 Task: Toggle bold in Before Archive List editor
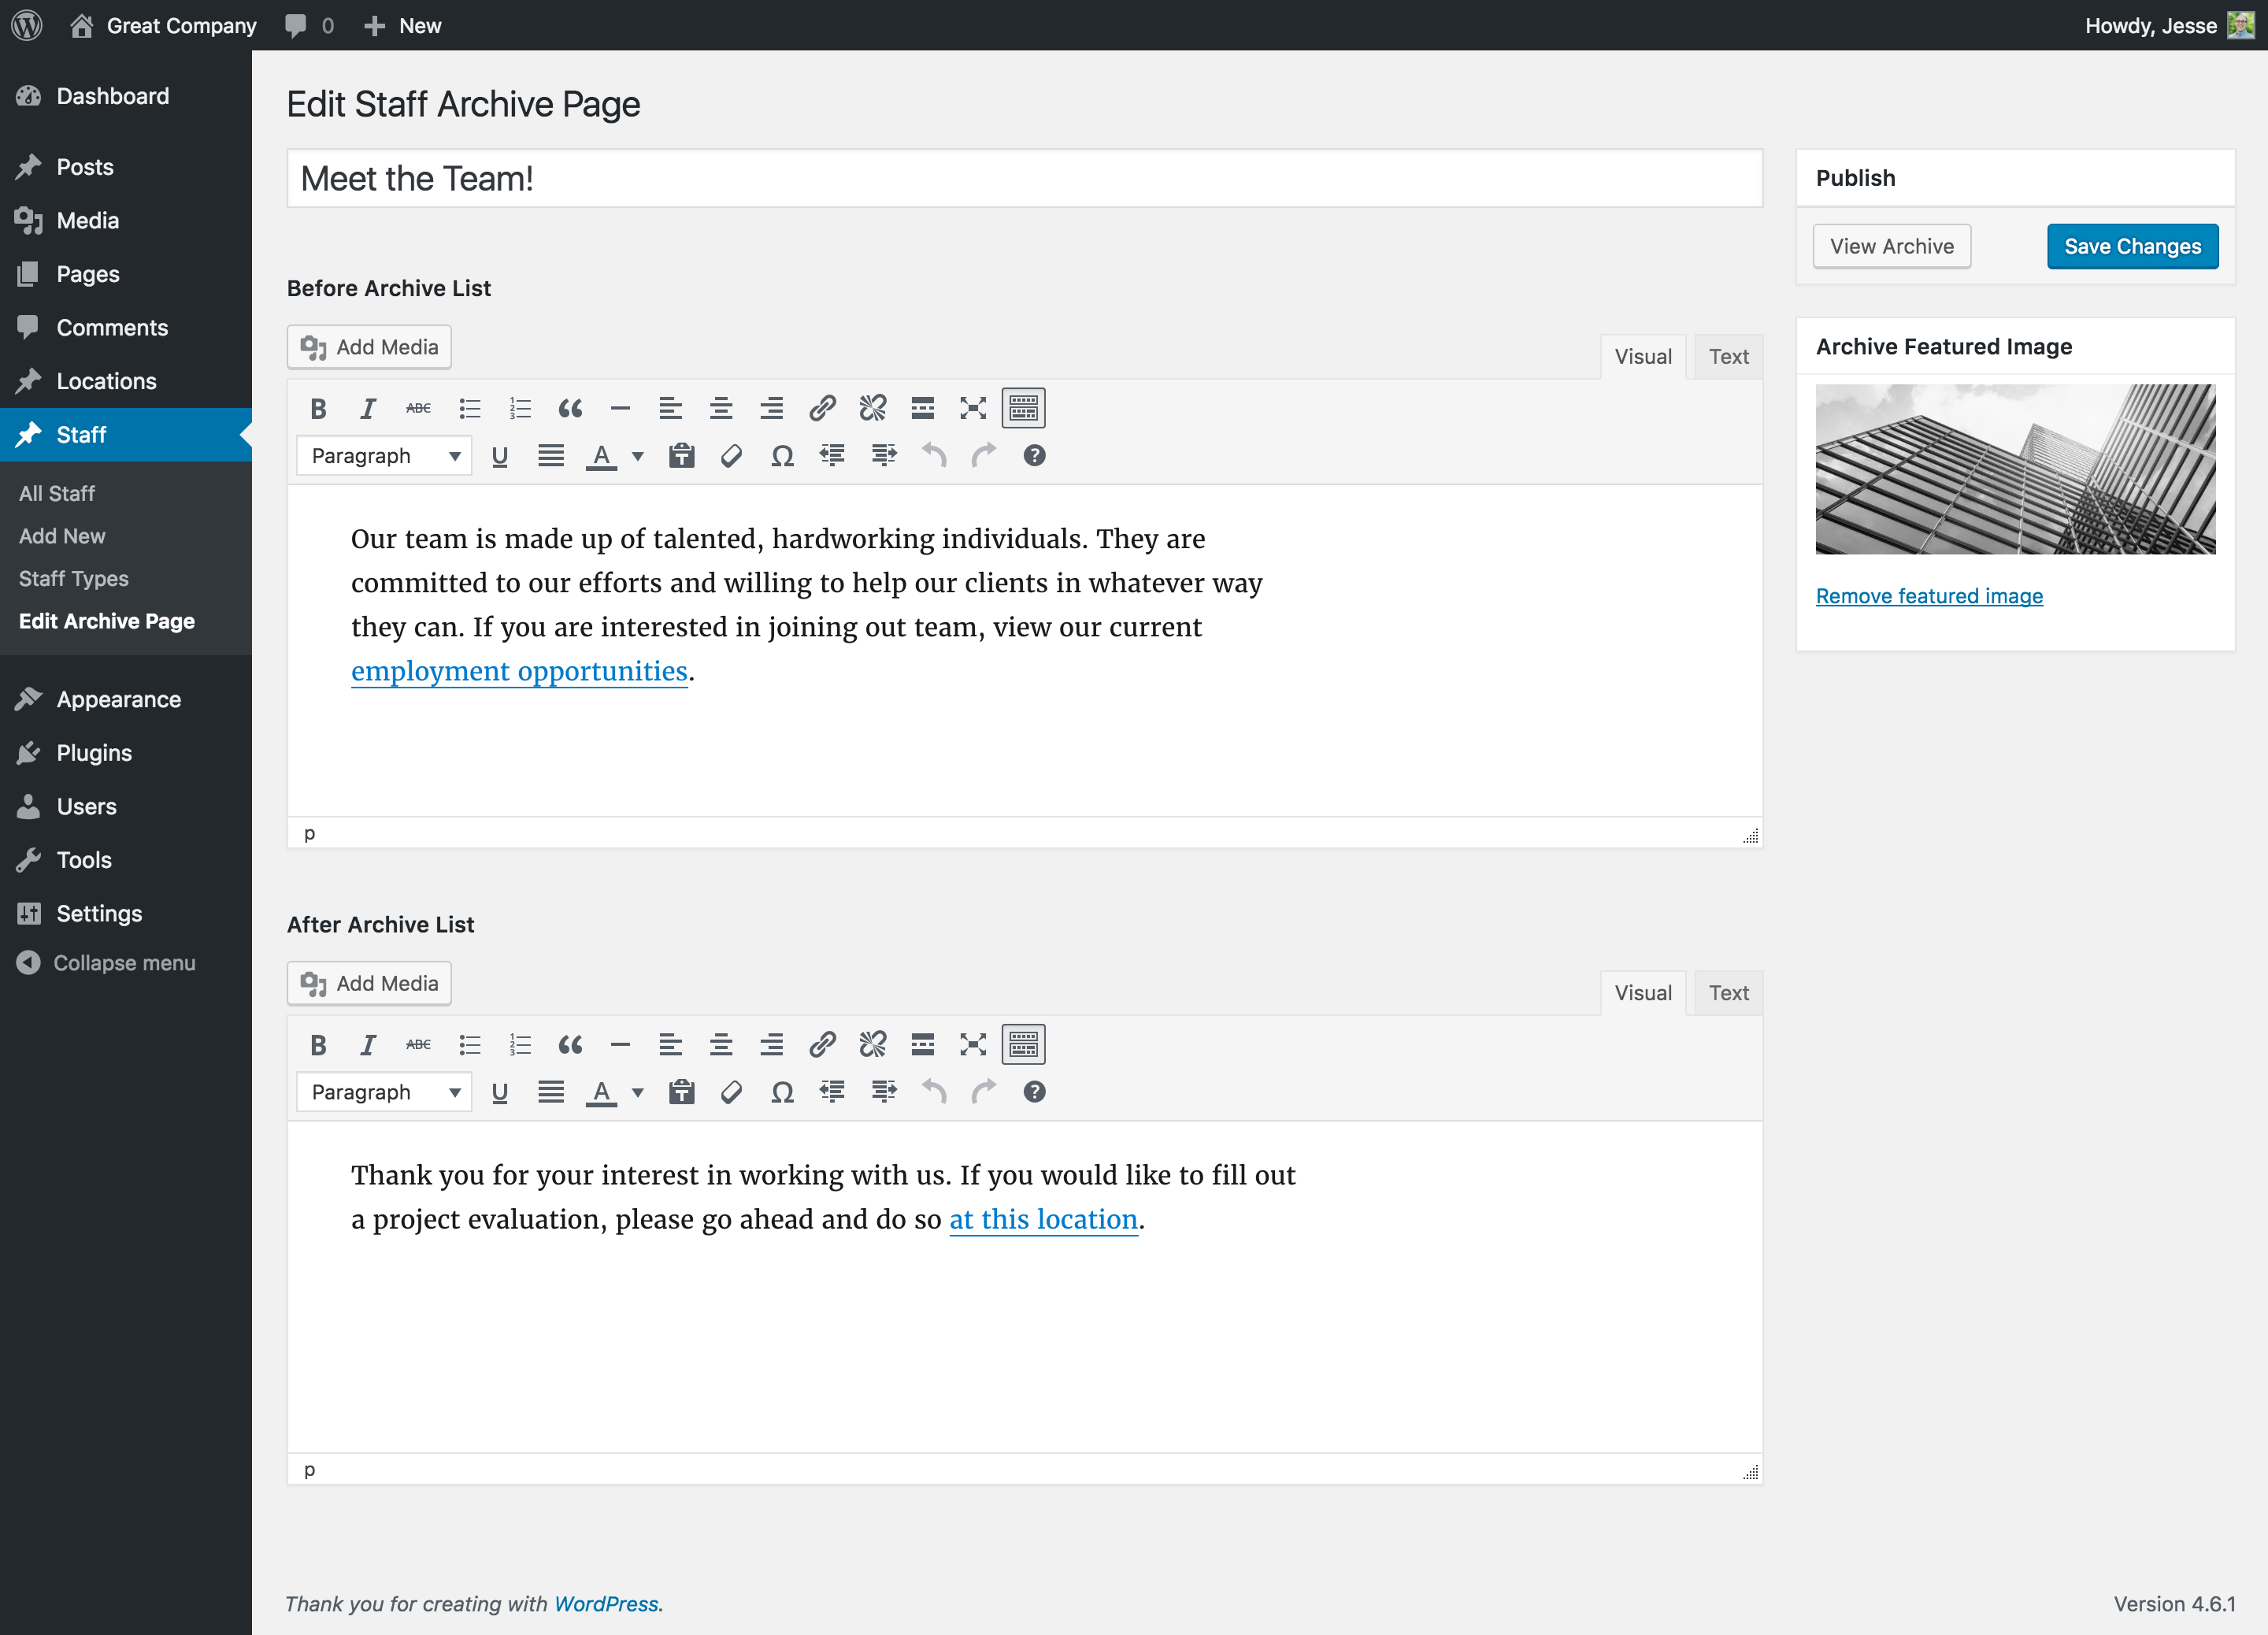318,408
